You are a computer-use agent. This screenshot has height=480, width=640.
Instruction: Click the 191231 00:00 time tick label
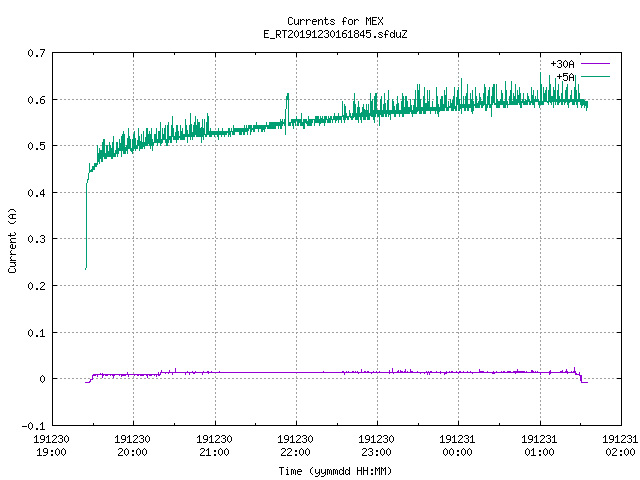[457, 446]
